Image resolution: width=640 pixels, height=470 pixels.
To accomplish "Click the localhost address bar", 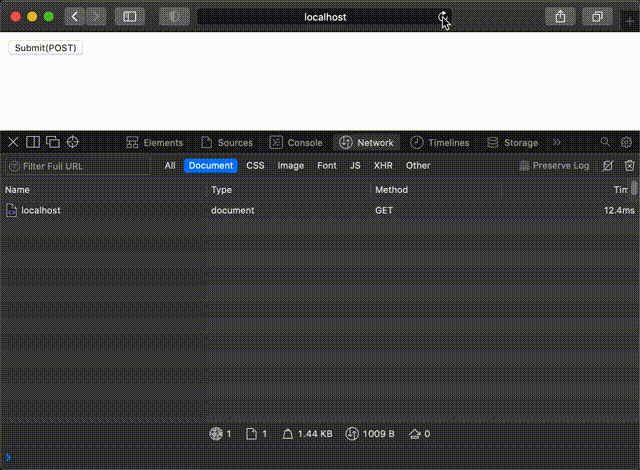I will point(325,17).
